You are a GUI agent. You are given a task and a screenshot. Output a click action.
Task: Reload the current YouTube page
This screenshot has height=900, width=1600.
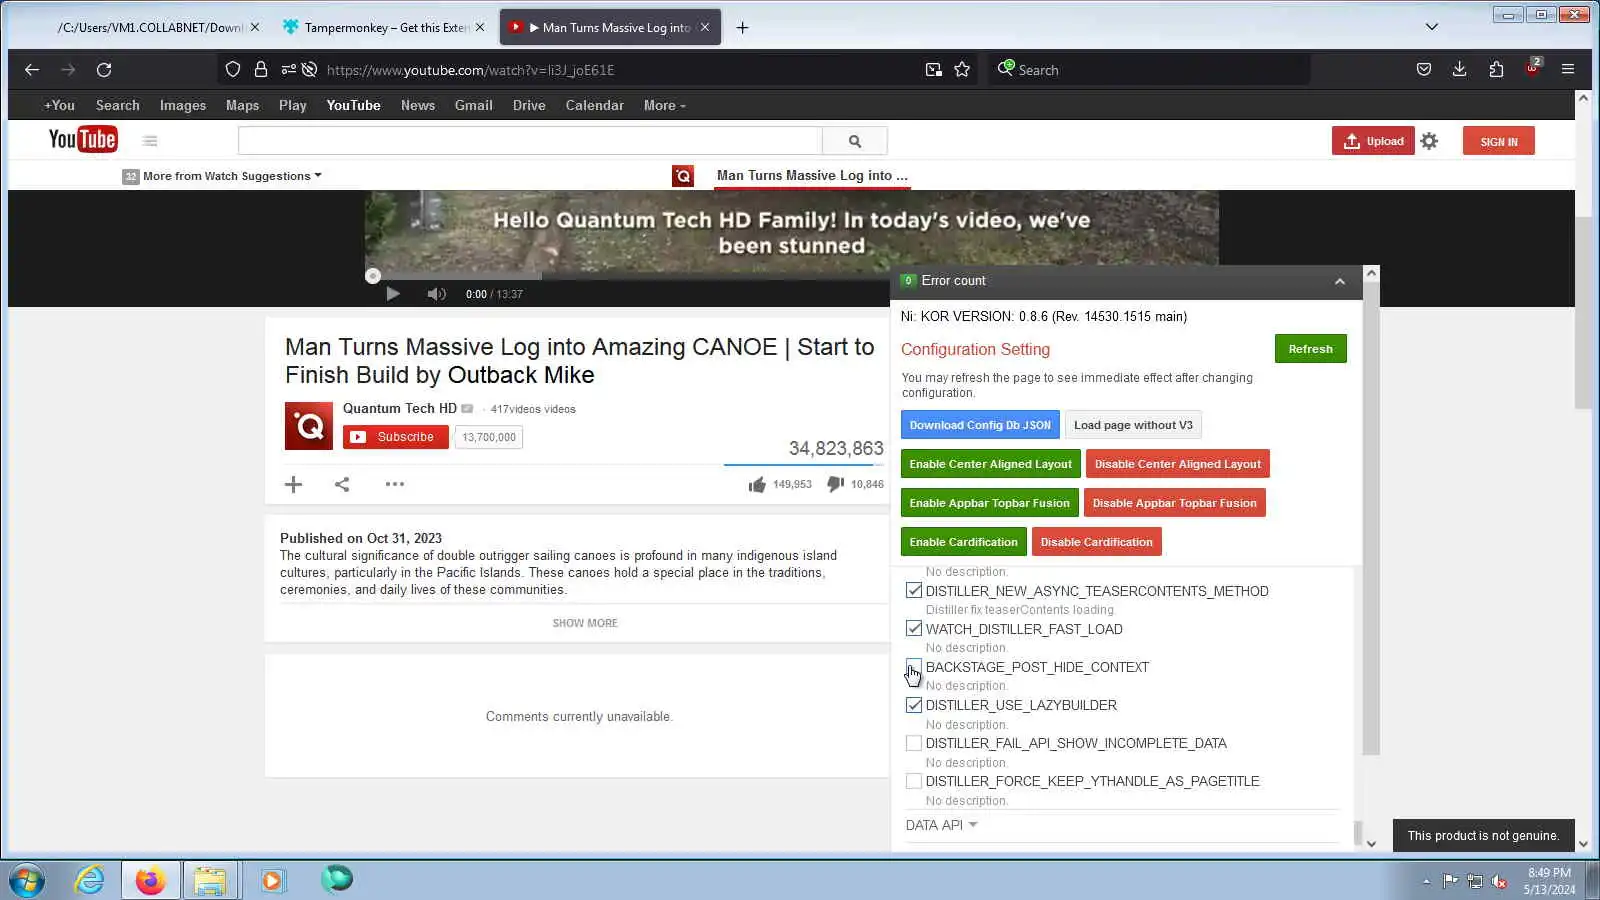click(x=104, y=70)
